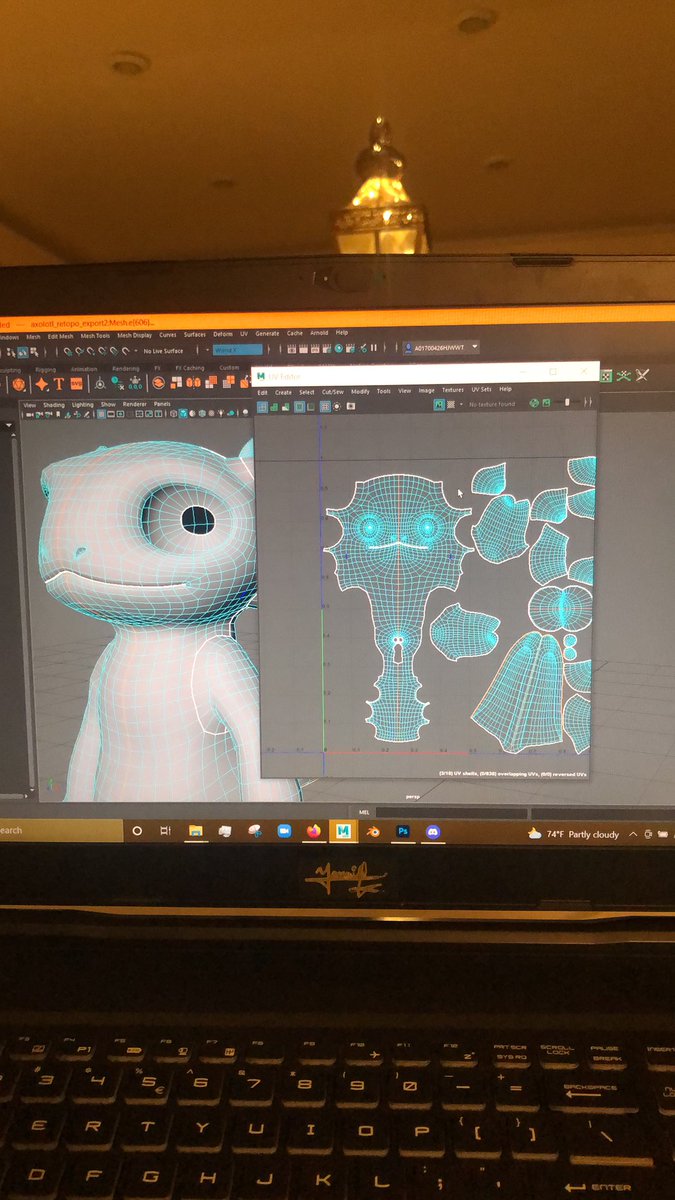
Task: Open the viewport Shading menu
Action: (53, 405)
